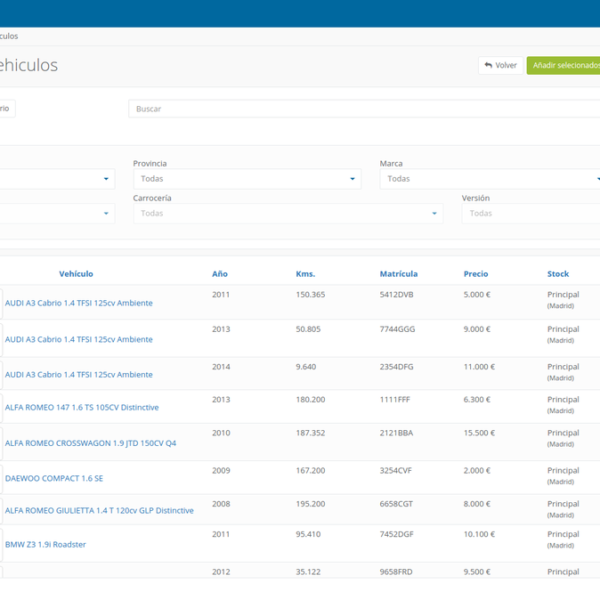Open ALFA ROMEO 147 1.6 TS link
Image resolution: width=600 pixels, height=600 pixels.
tap(82, 408)
